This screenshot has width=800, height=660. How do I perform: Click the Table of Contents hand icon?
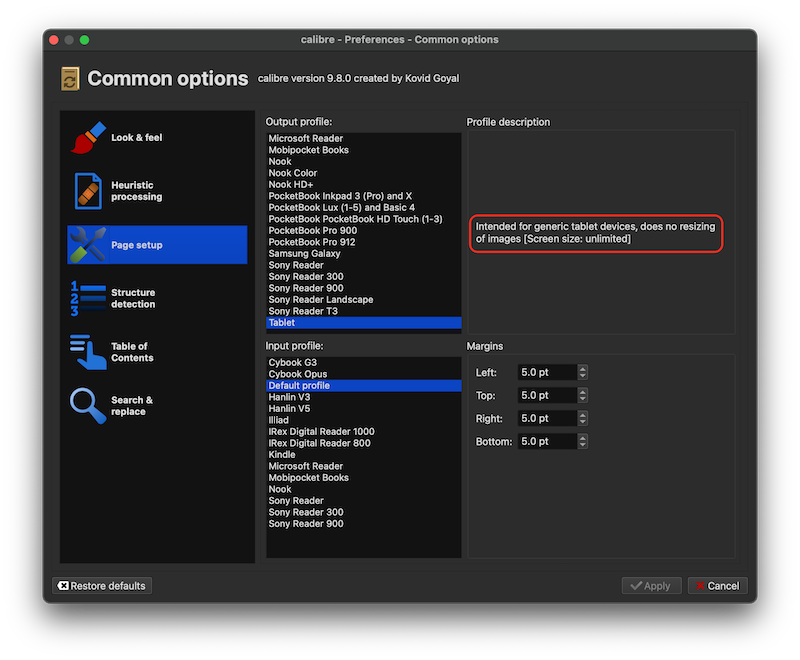pos(88,352)
